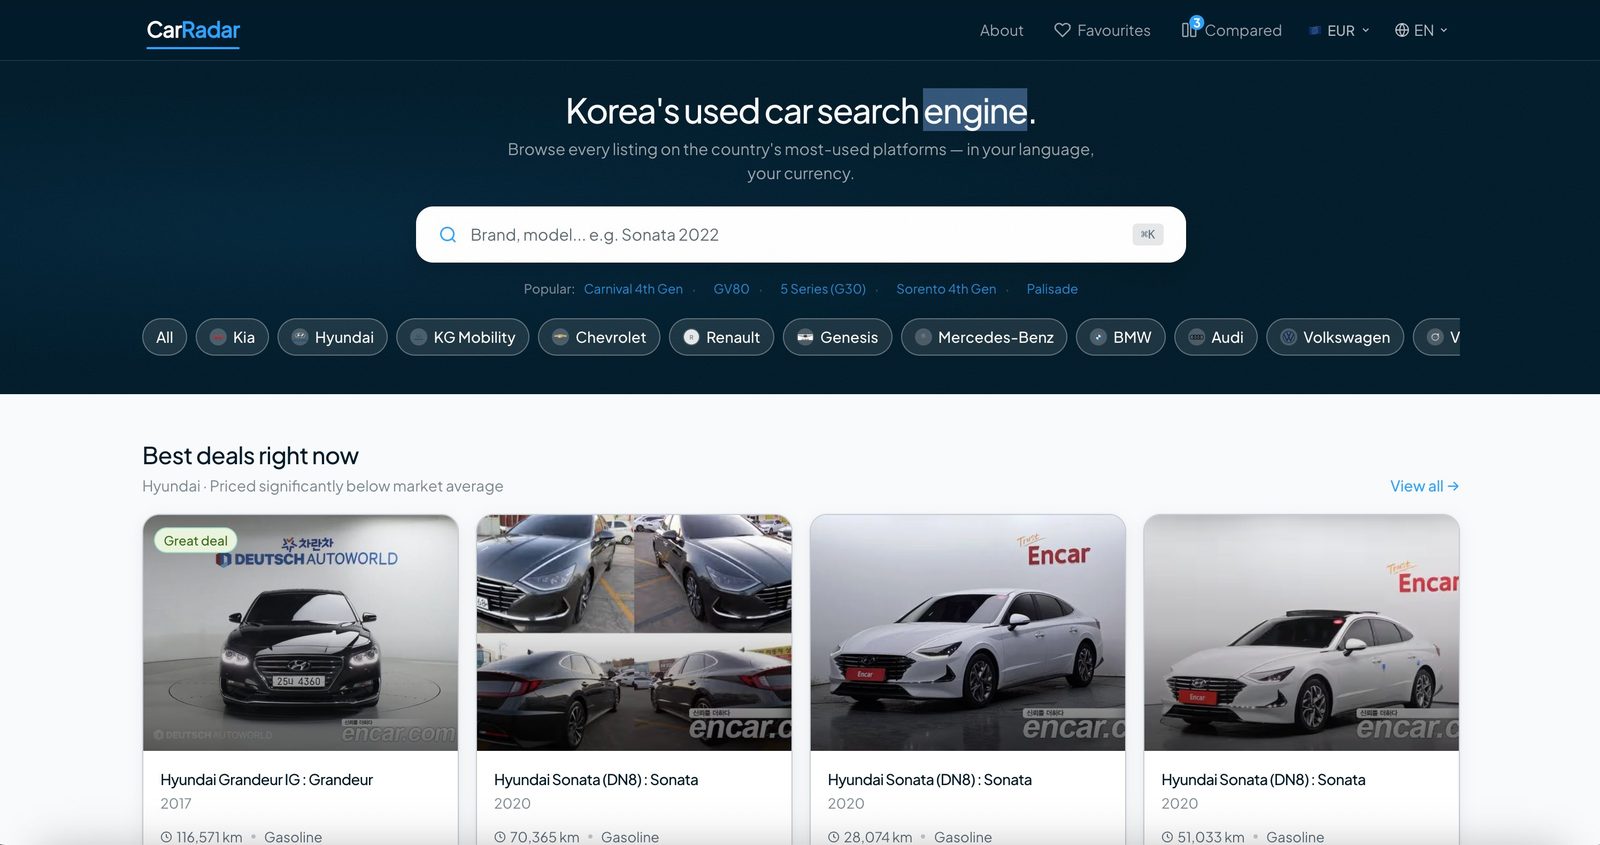Screen dimensions: 1600x845
Task: Click the BMW roundel logo icon
Action: point(1098,337)
